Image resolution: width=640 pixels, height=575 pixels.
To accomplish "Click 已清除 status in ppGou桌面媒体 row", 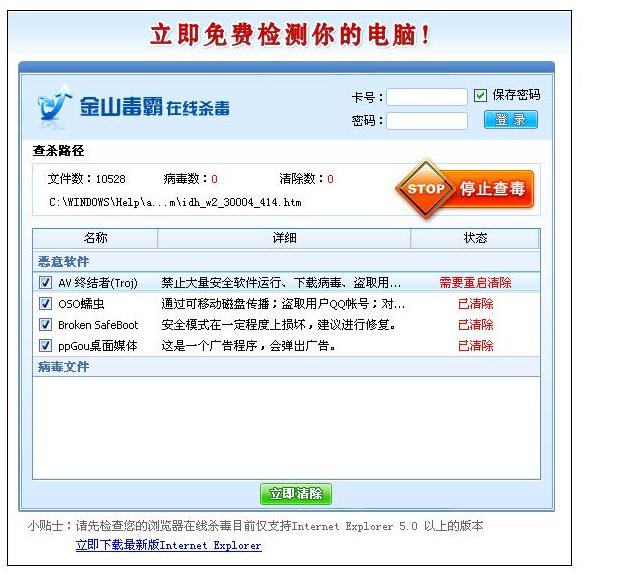I will tap(476, 346).
